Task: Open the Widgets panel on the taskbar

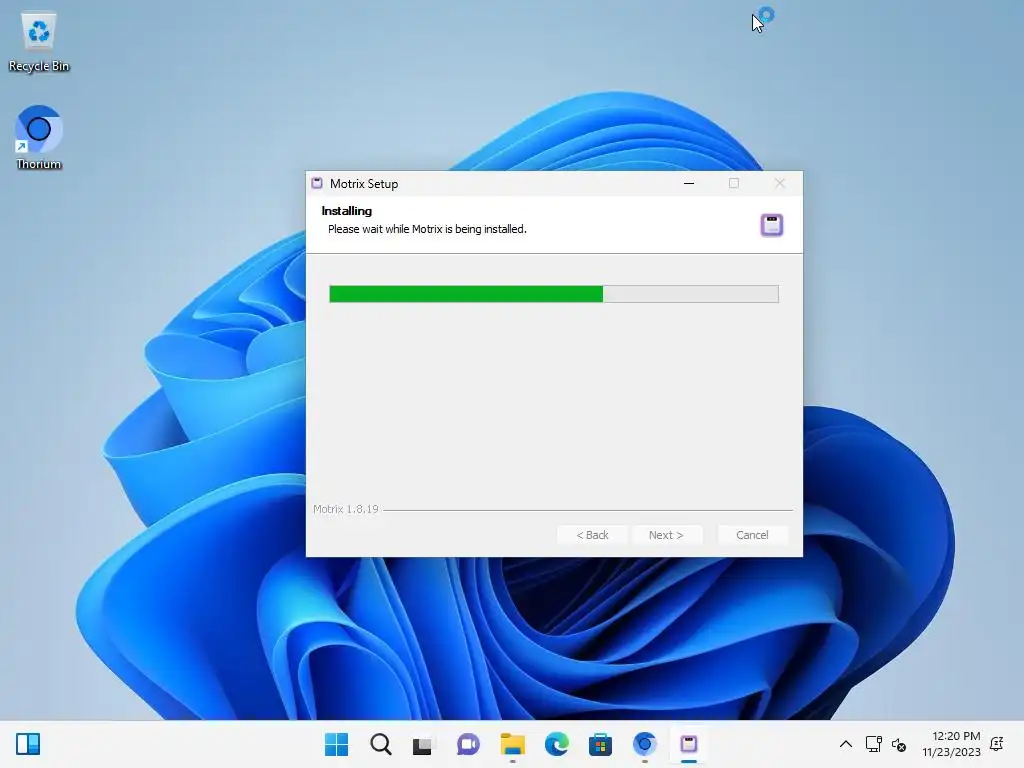Action: (28, 744)
